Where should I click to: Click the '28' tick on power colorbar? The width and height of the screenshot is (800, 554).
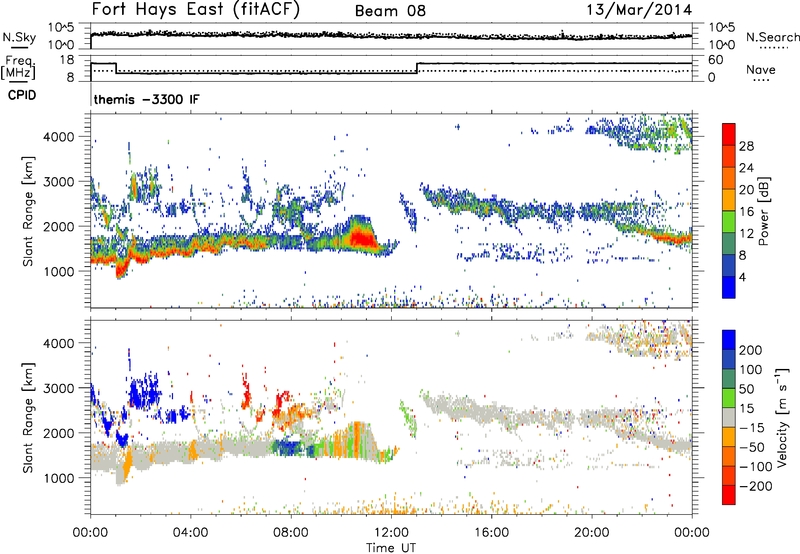[746, 146]
